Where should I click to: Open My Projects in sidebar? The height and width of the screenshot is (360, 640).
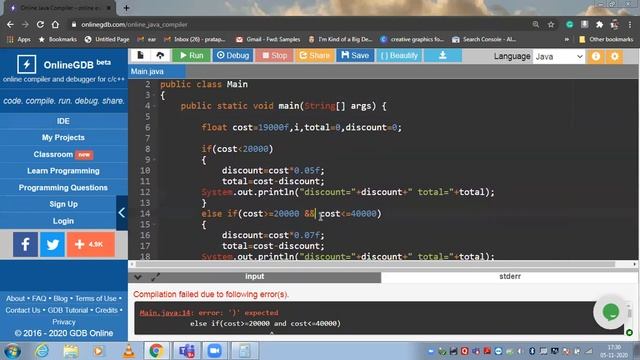tap(63, 138)
